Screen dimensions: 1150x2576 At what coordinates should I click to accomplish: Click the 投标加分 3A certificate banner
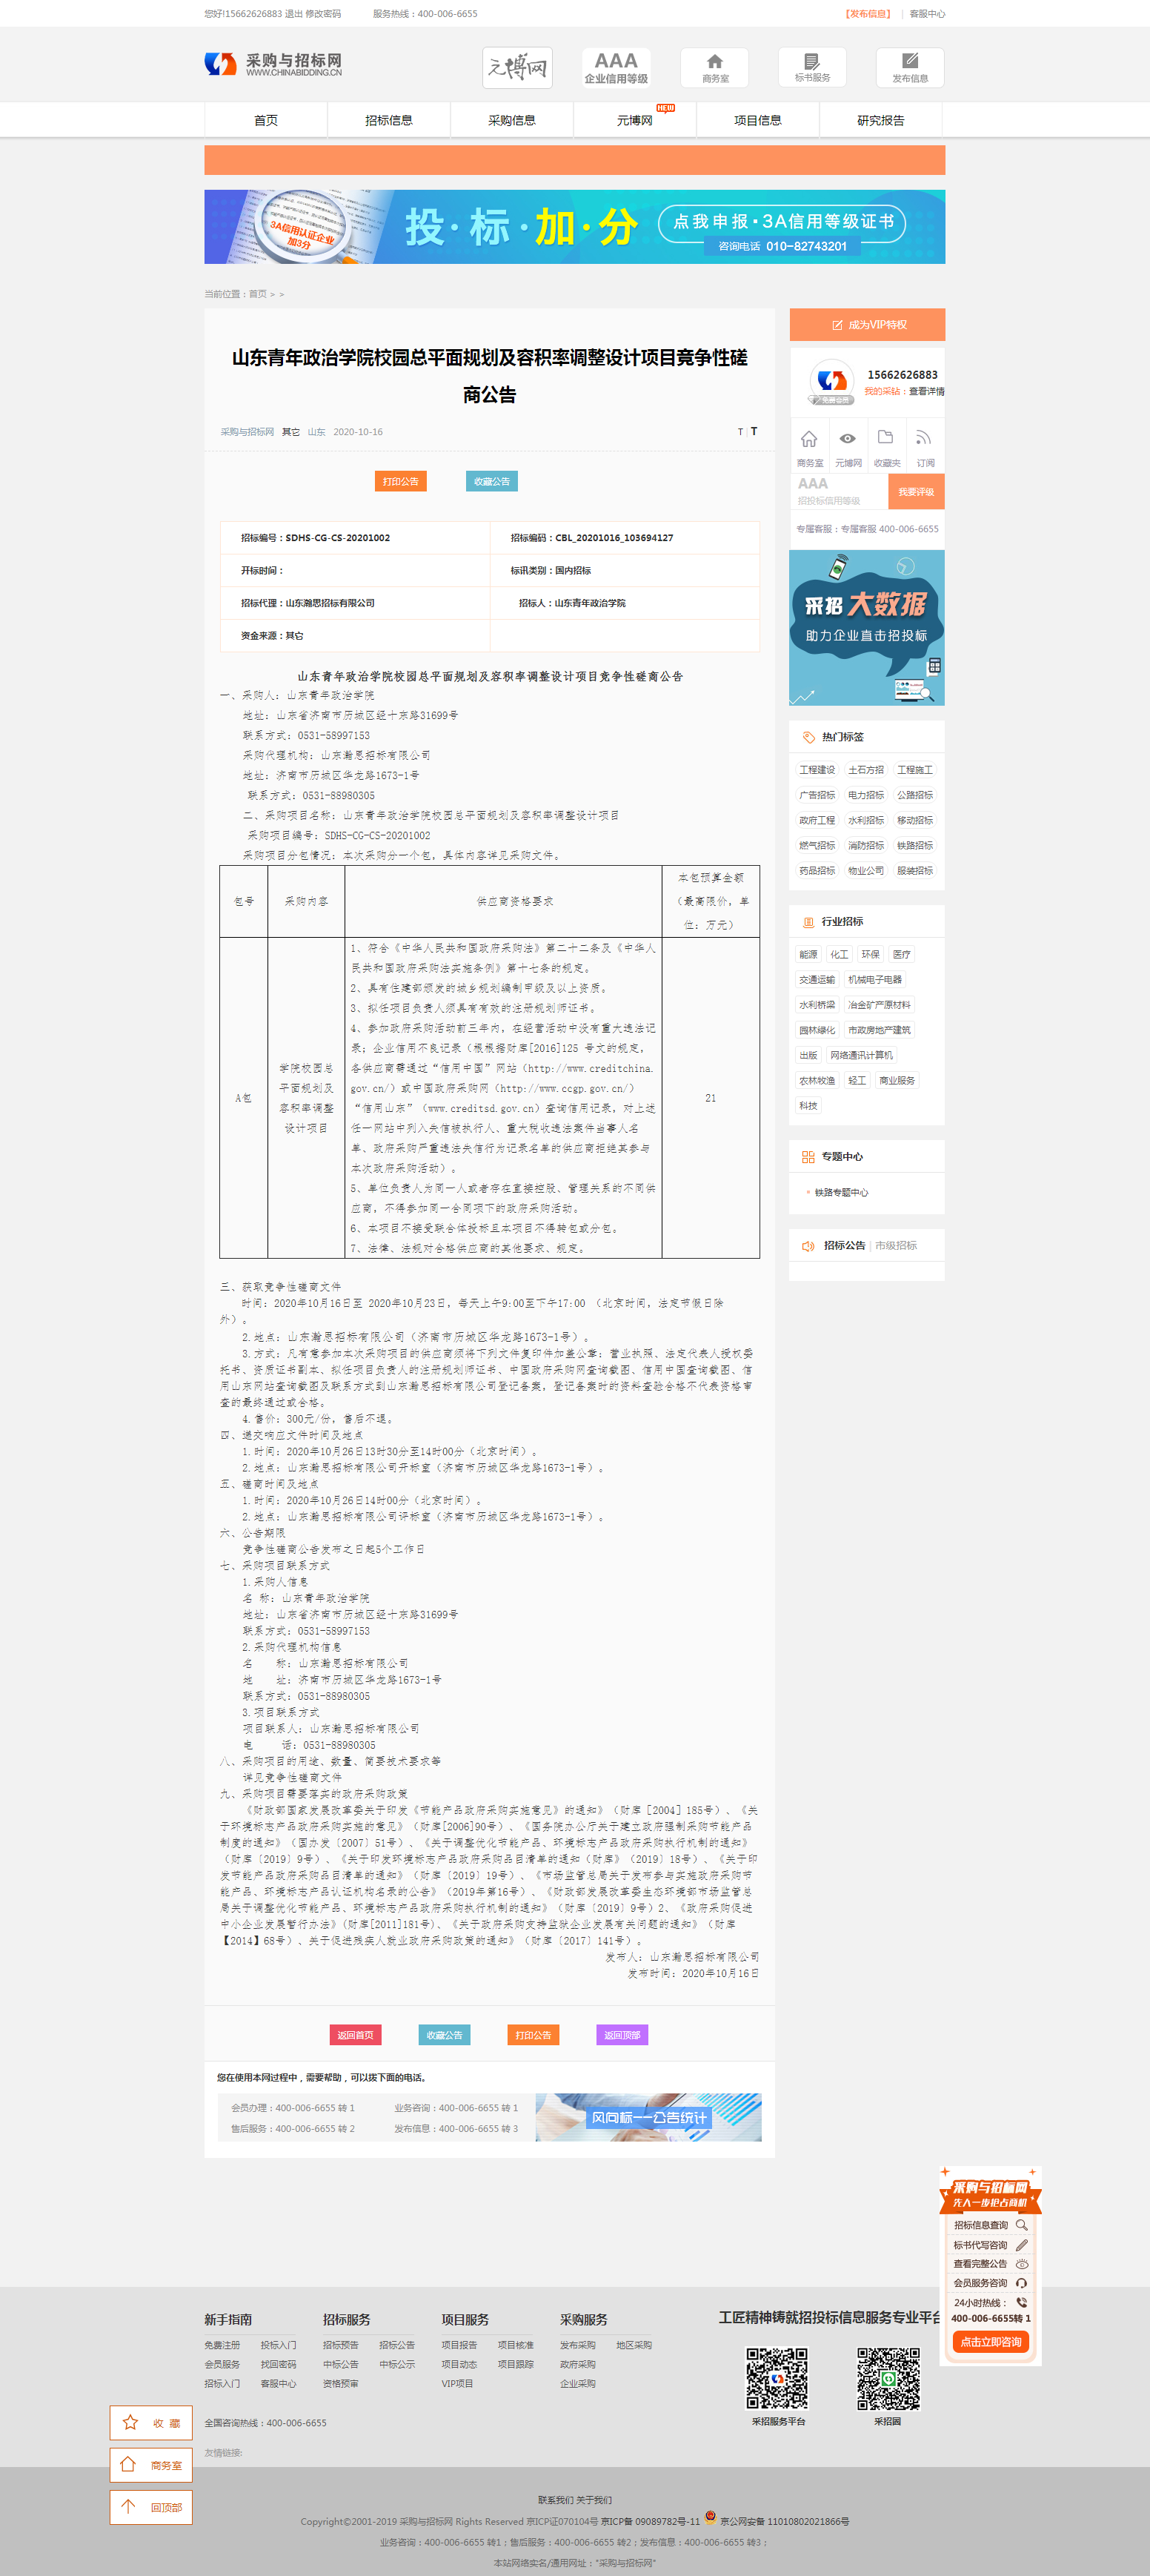(x=574, y=227)
